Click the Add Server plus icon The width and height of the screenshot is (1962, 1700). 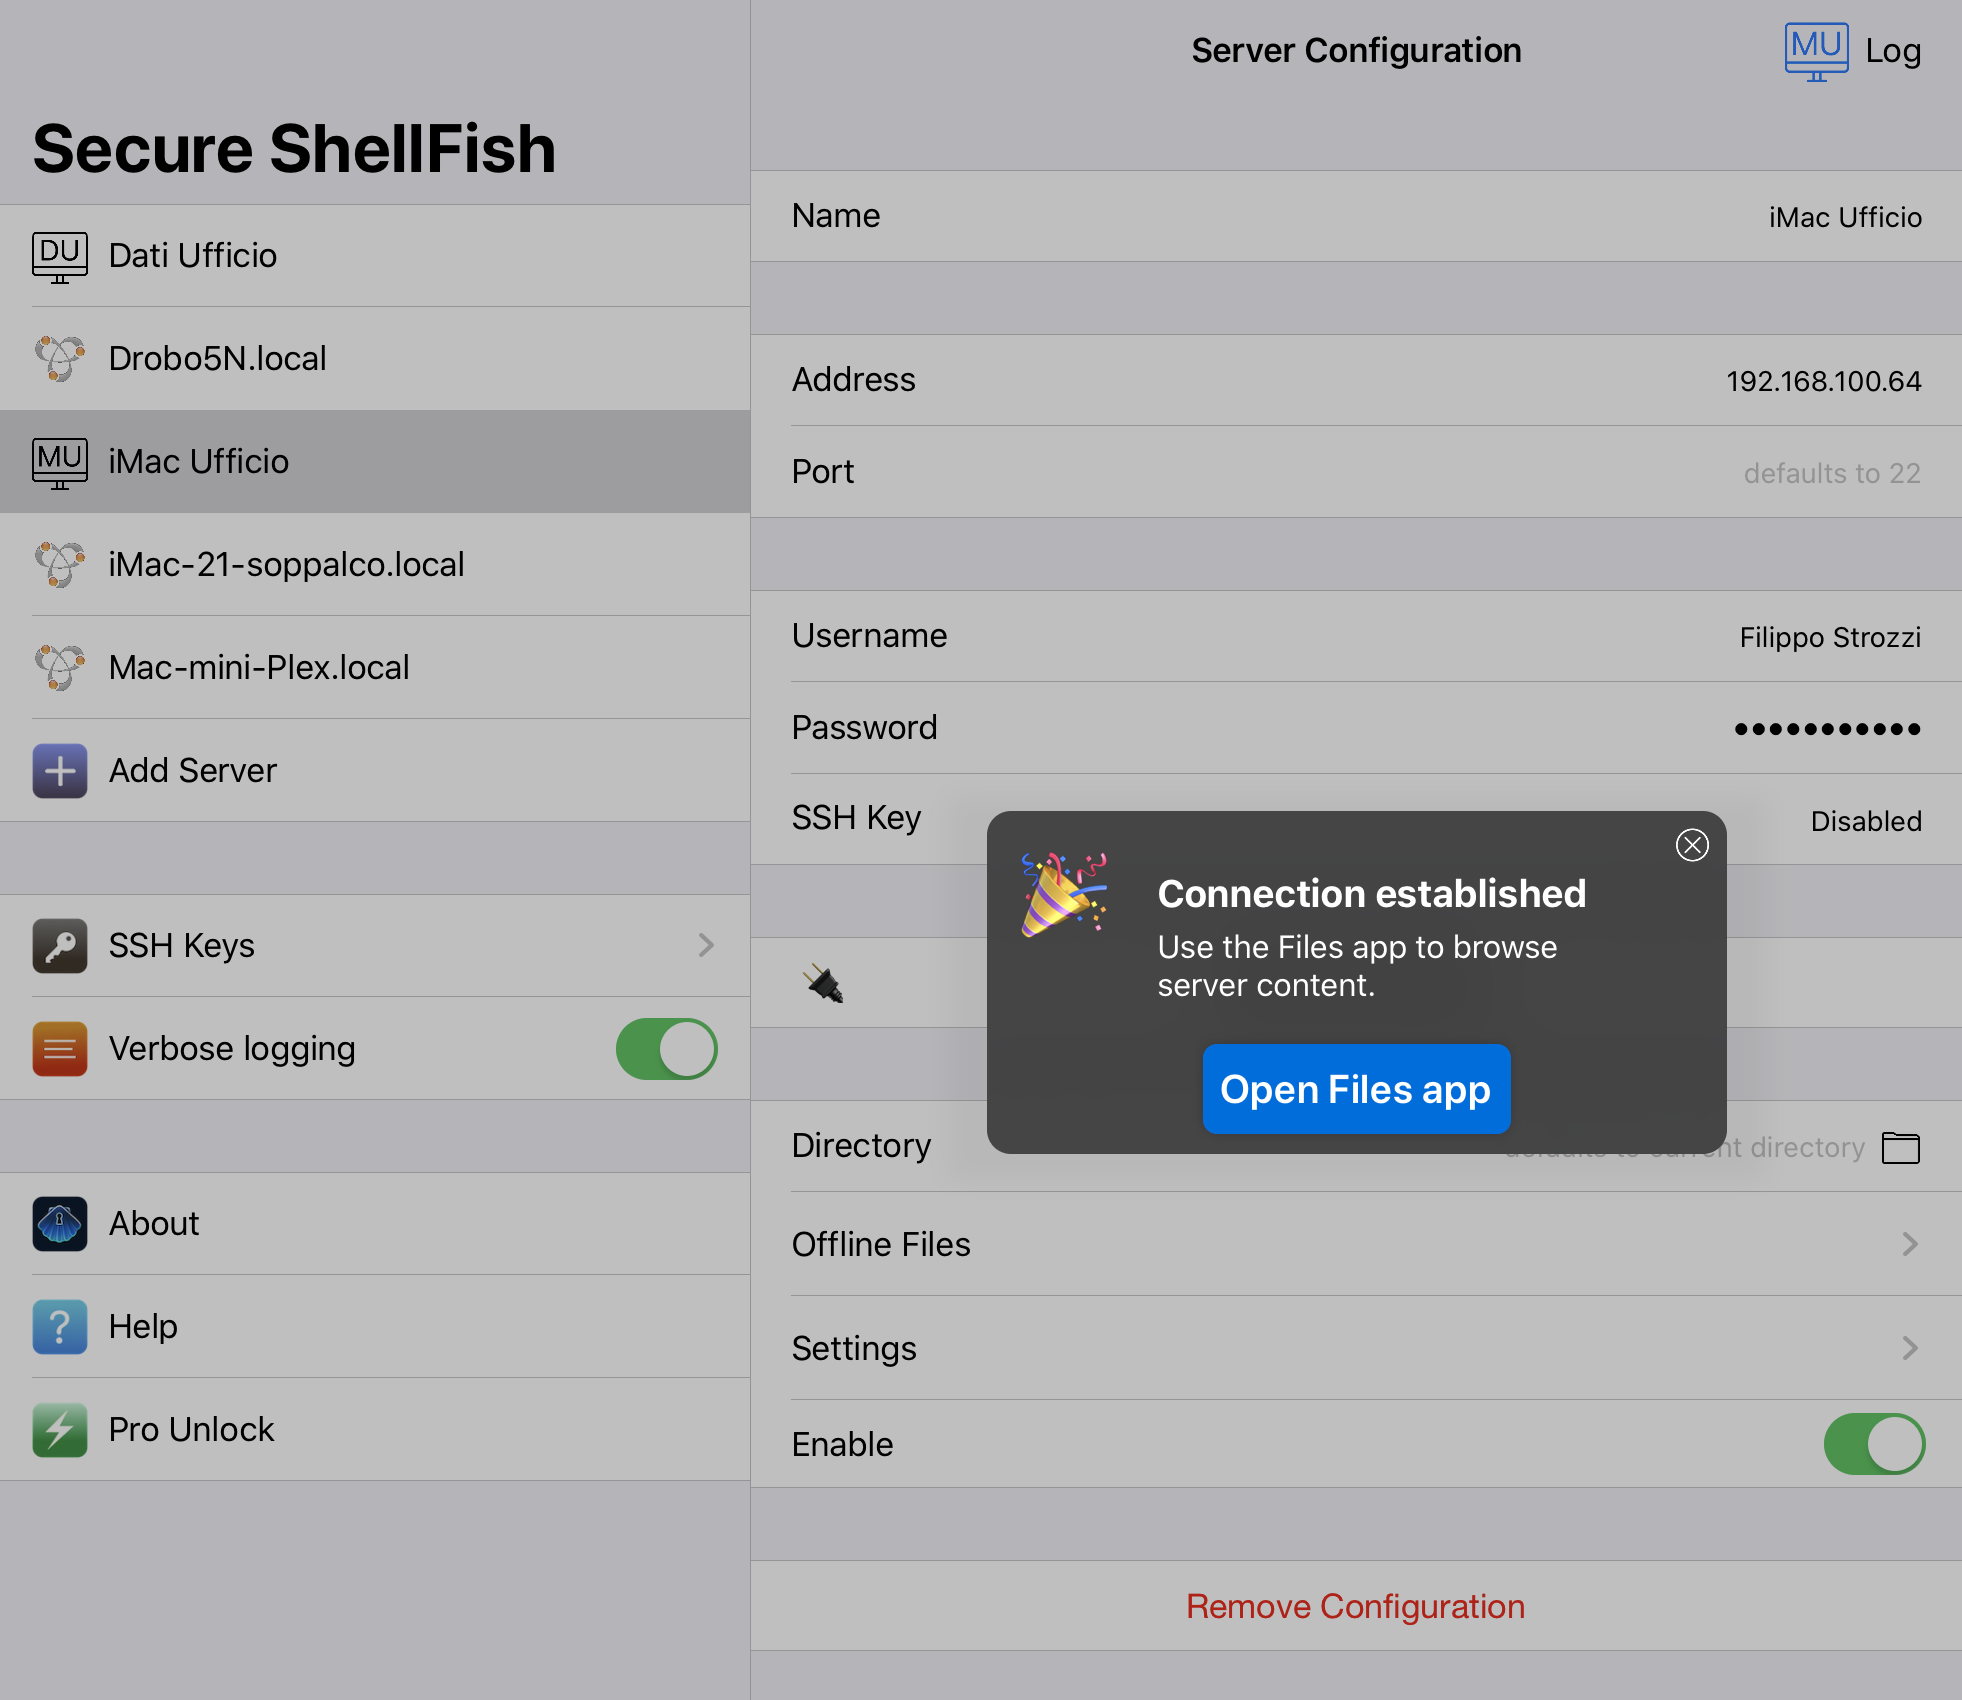tap(60, 771)
